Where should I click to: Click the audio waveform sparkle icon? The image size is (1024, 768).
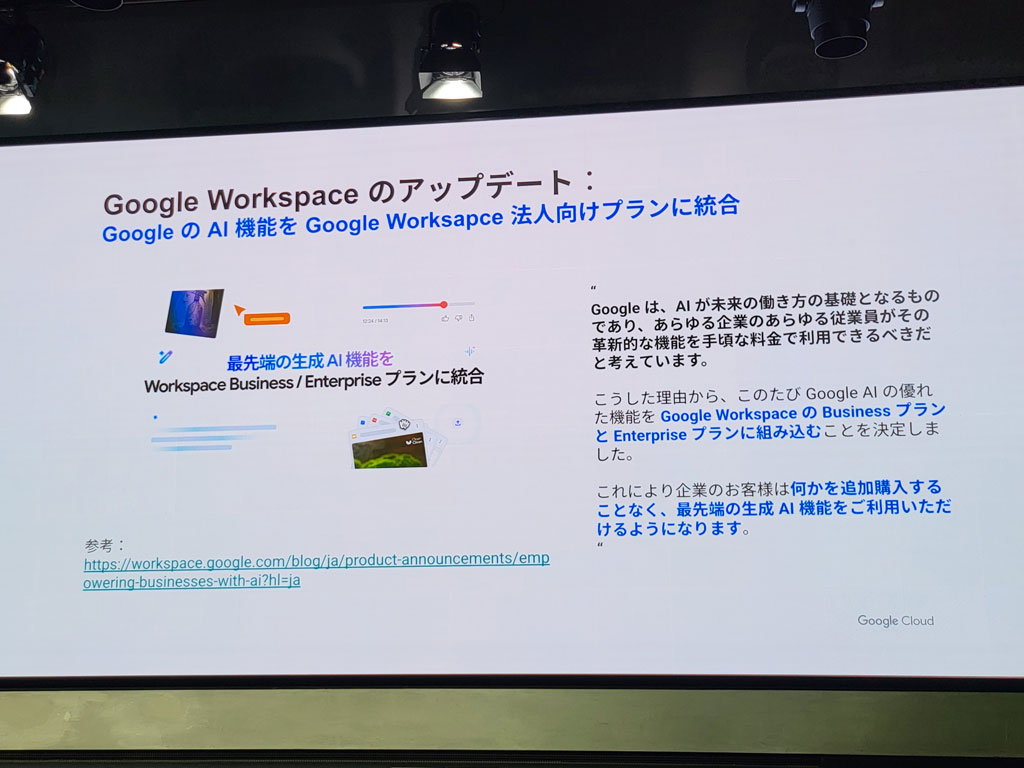click(x=470, y=352)
